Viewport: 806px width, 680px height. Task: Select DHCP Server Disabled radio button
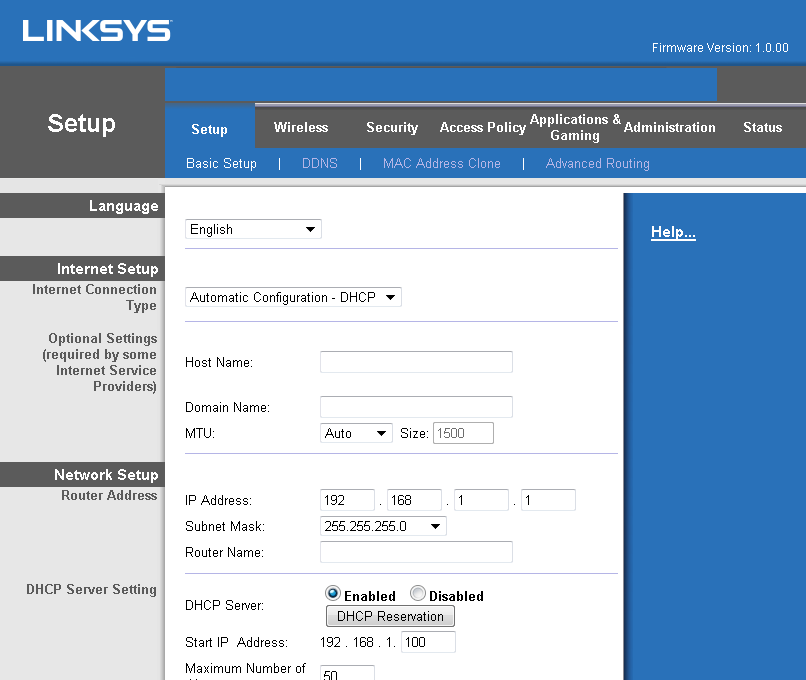click(418, 594)
